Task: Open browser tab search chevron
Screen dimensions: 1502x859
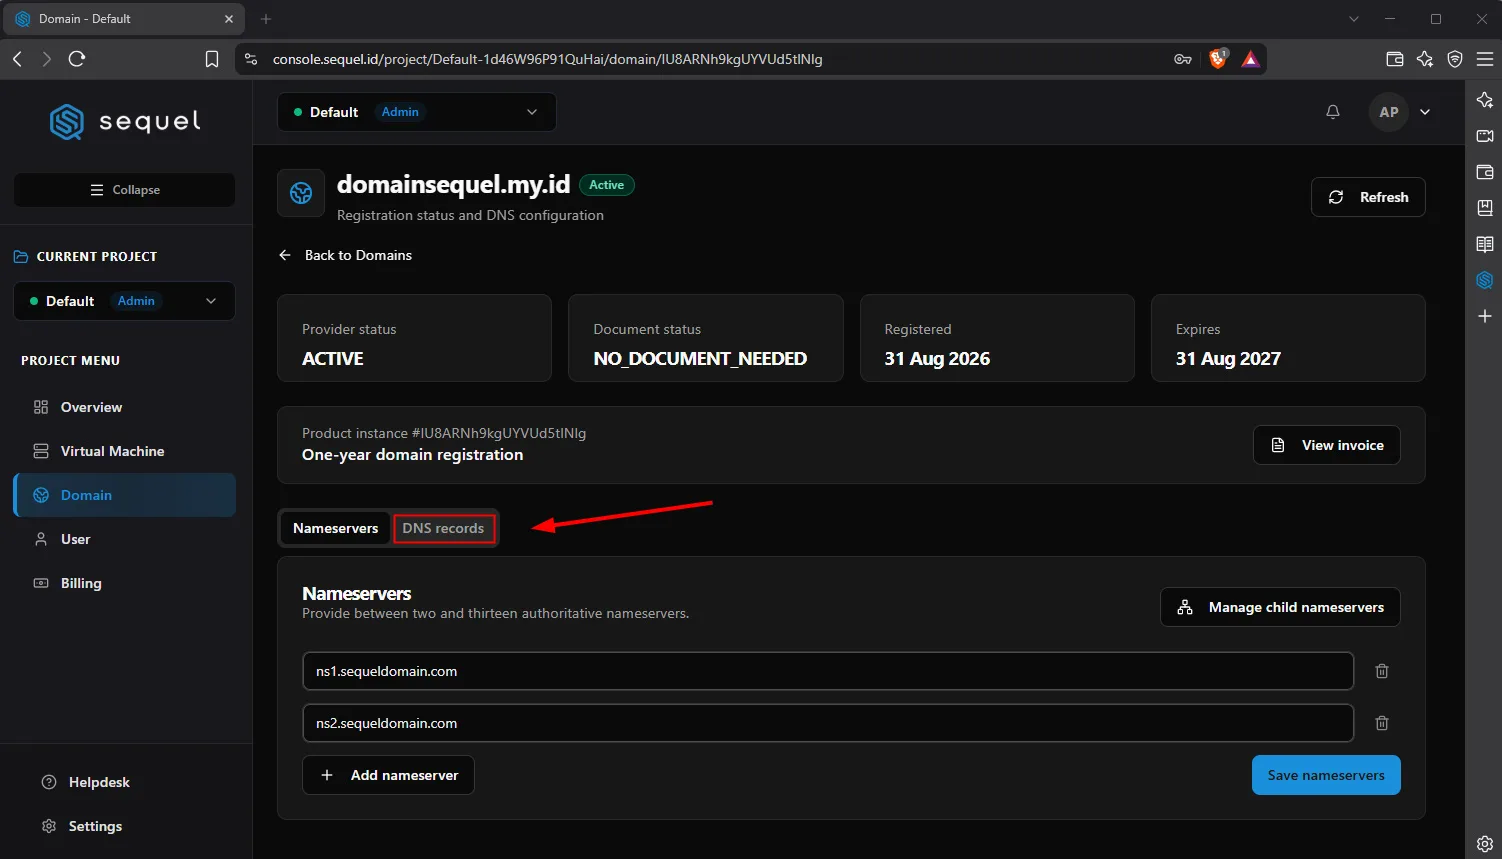Action: (1354, 19)
